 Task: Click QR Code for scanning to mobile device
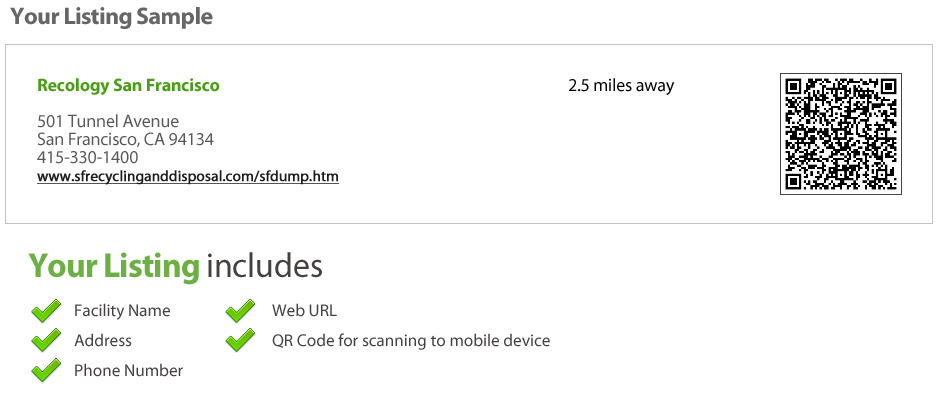[x=411, y=341]
